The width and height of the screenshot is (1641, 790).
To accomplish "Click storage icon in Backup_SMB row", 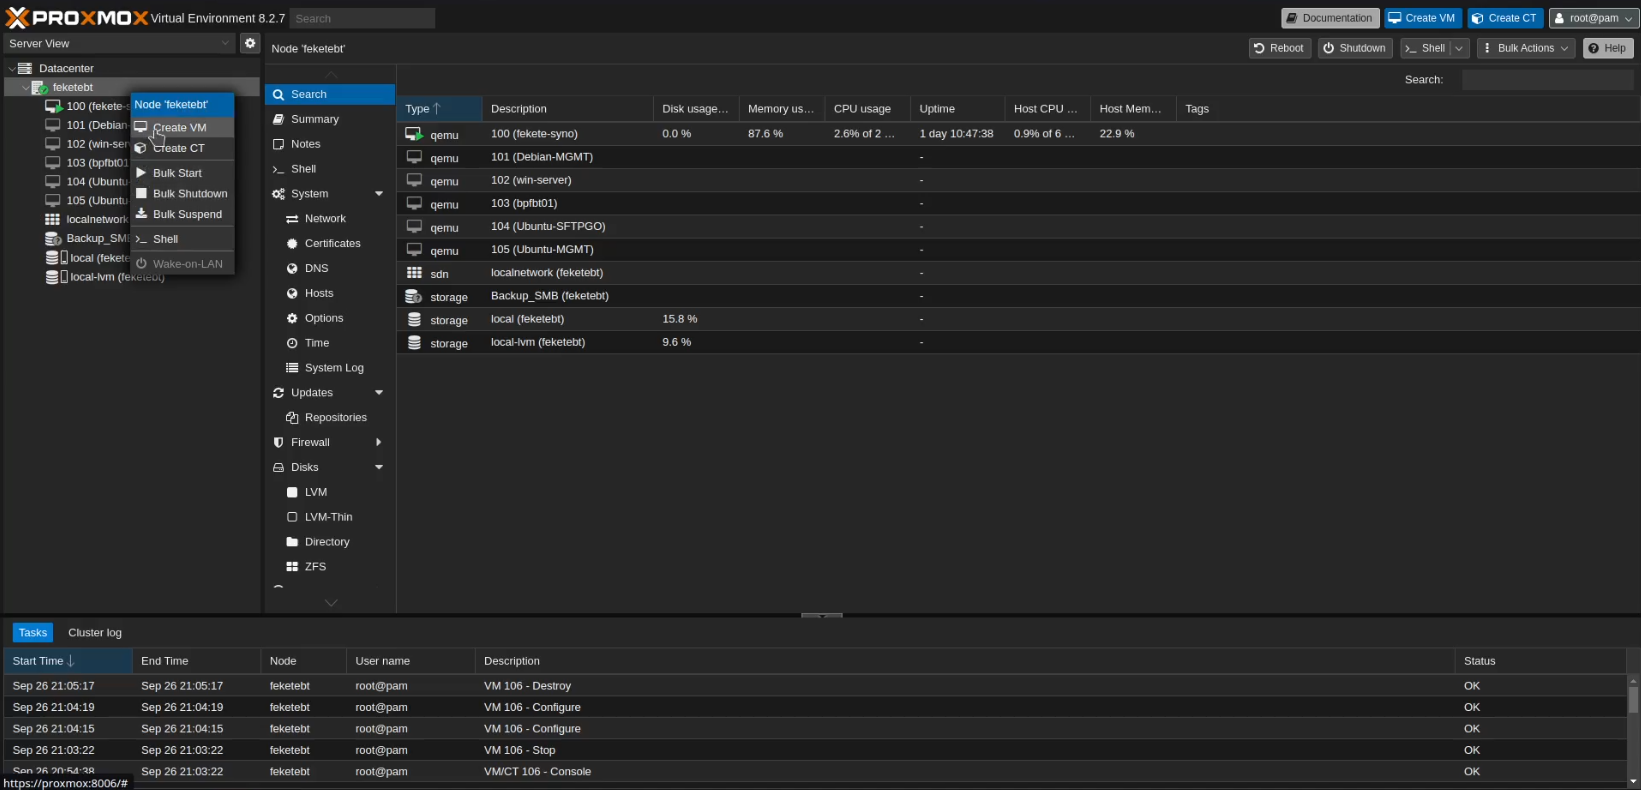I will 414,296.
